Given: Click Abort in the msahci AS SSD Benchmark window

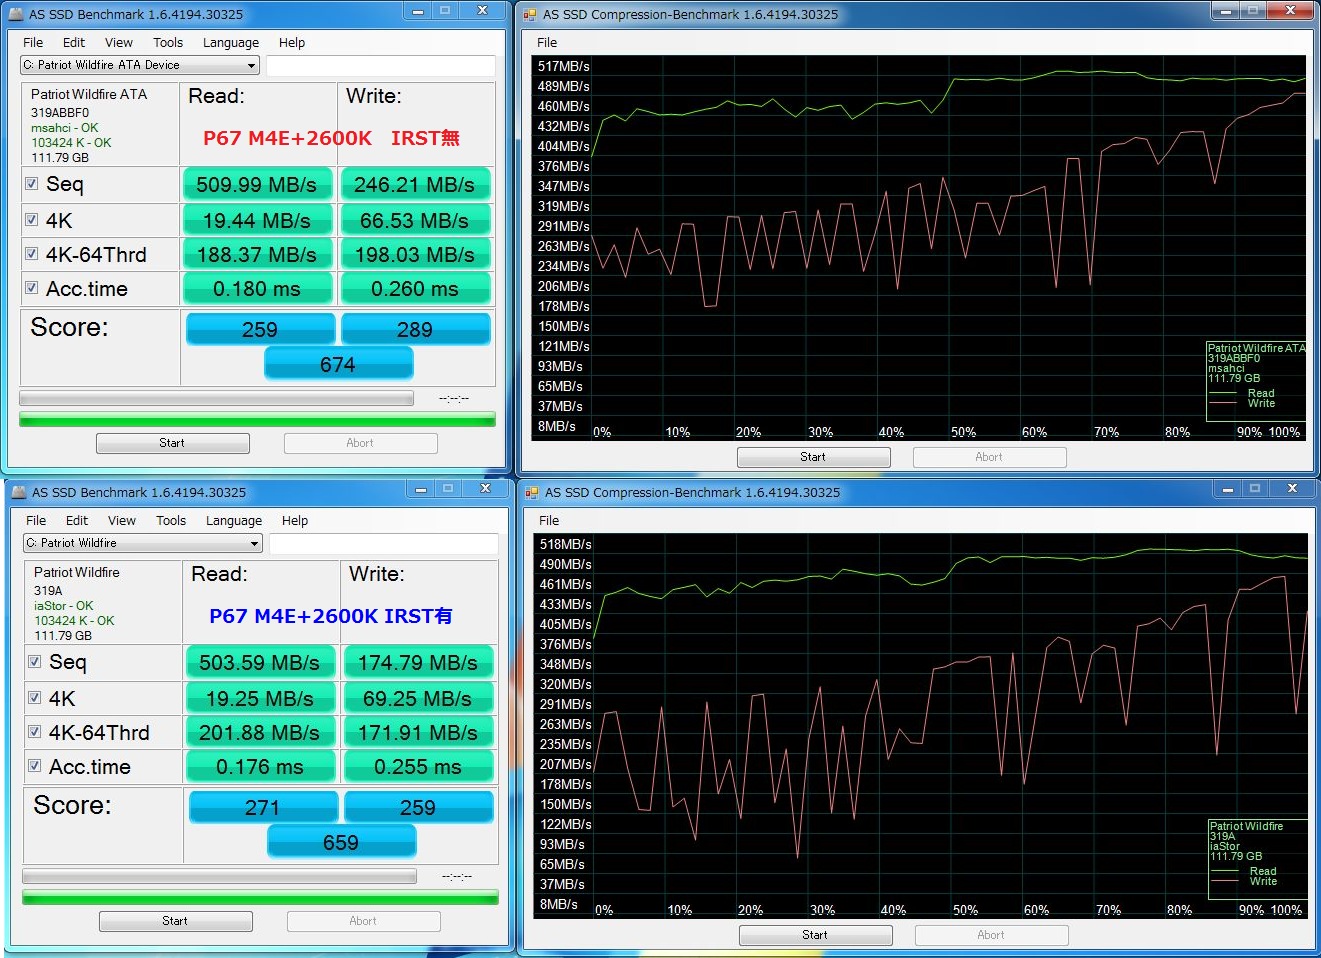Looking at the screenshot, I should click(x=361, y=443).
